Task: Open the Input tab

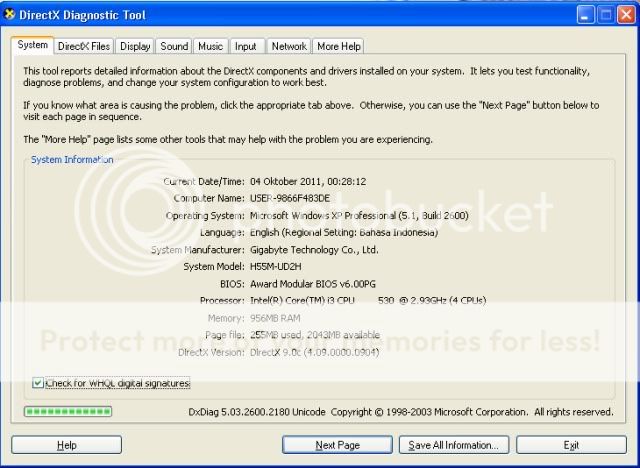Action: [246, 47]
